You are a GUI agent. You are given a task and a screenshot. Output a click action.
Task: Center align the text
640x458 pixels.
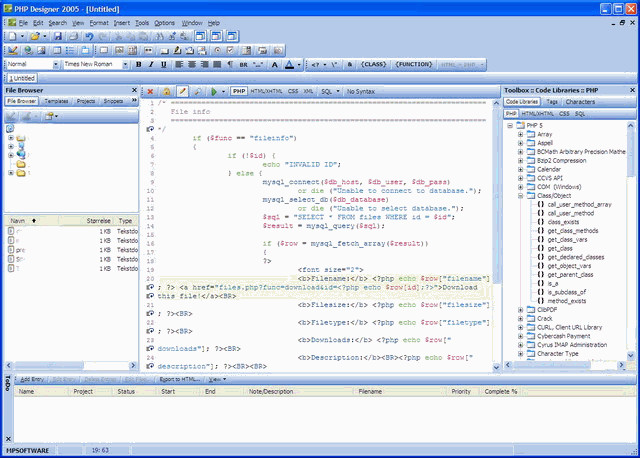click(x=191, y=64)
